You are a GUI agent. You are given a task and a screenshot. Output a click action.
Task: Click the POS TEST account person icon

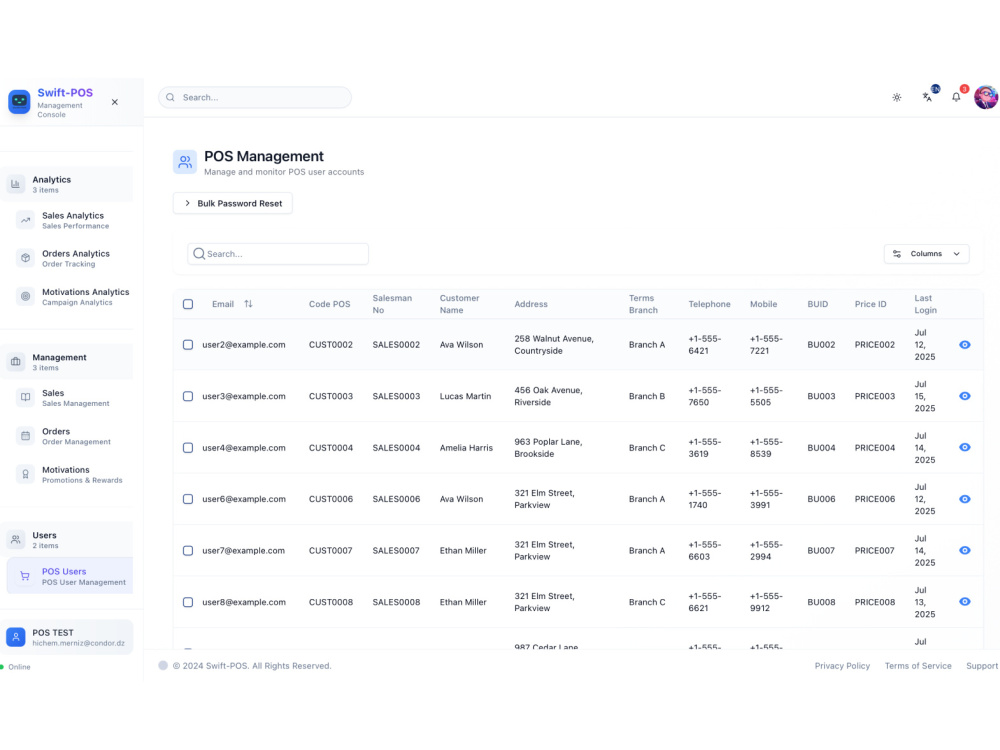point(16,637)
